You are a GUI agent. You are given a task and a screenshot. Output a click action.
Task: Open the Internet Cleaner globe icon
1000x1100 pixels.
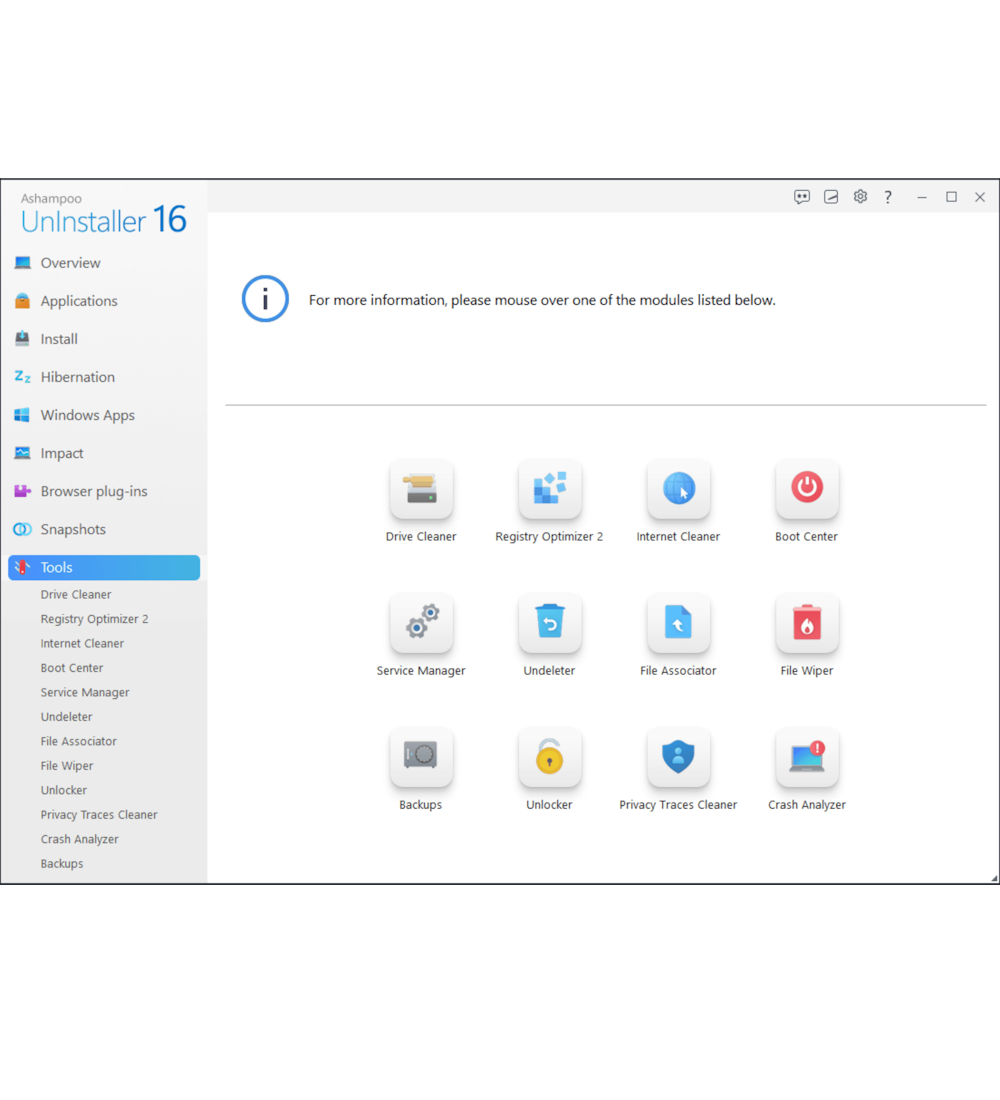[678, 490]
